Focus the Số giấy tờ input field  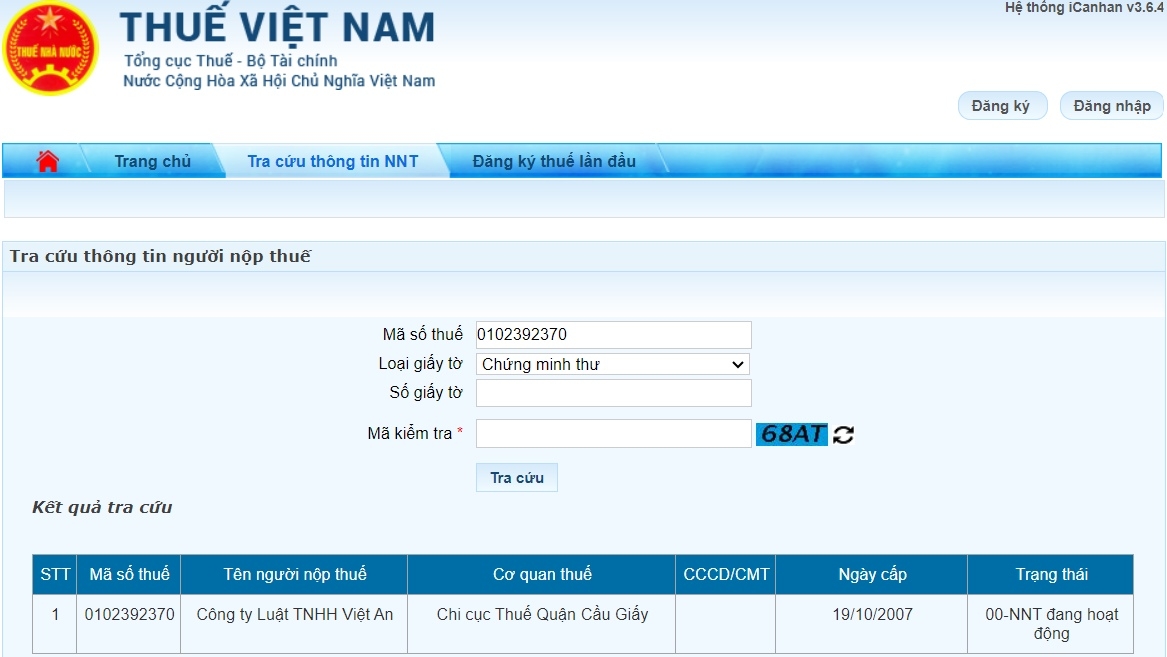click(x=613, y=393)
